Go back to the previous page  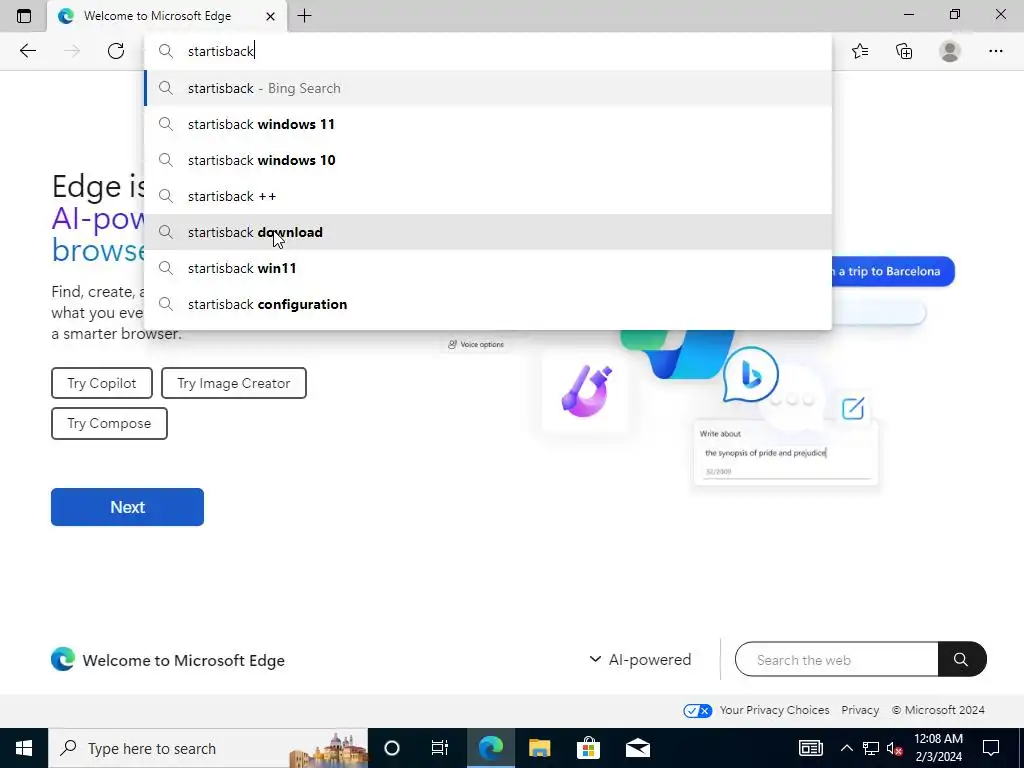[x=27, y=51]
